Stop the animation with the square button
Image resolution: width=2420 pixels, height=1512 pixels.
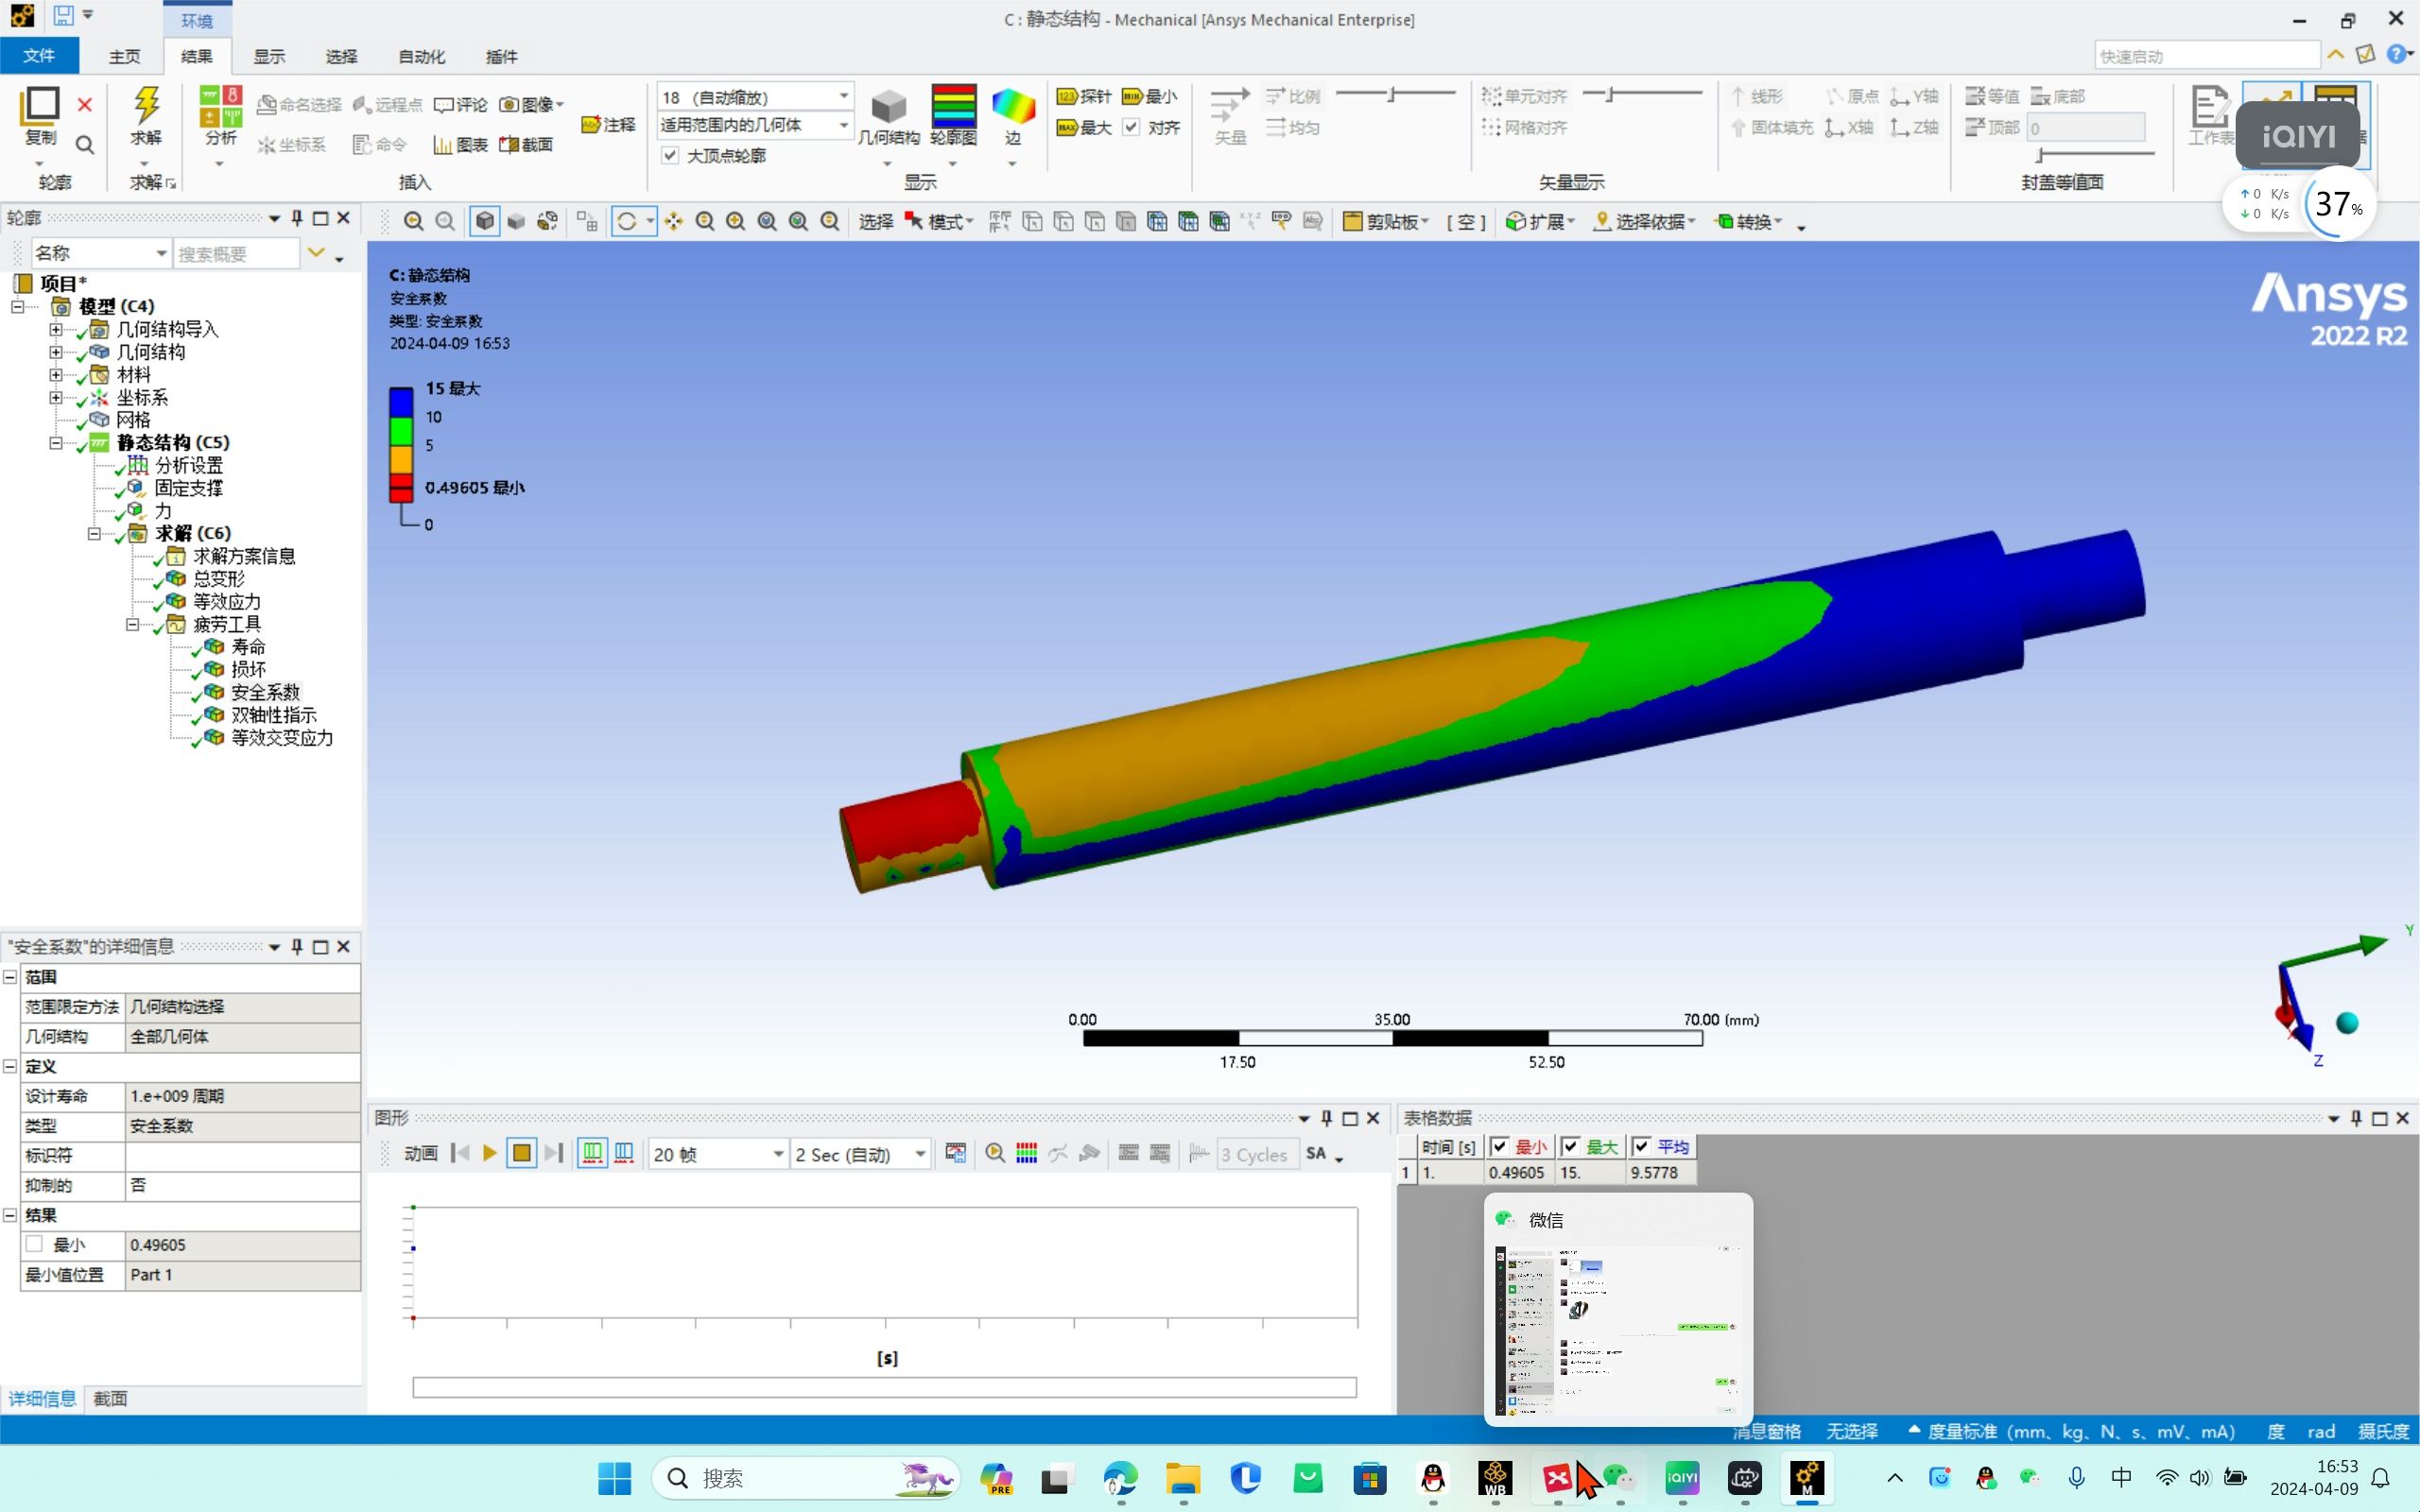[x=521, y=1153]
